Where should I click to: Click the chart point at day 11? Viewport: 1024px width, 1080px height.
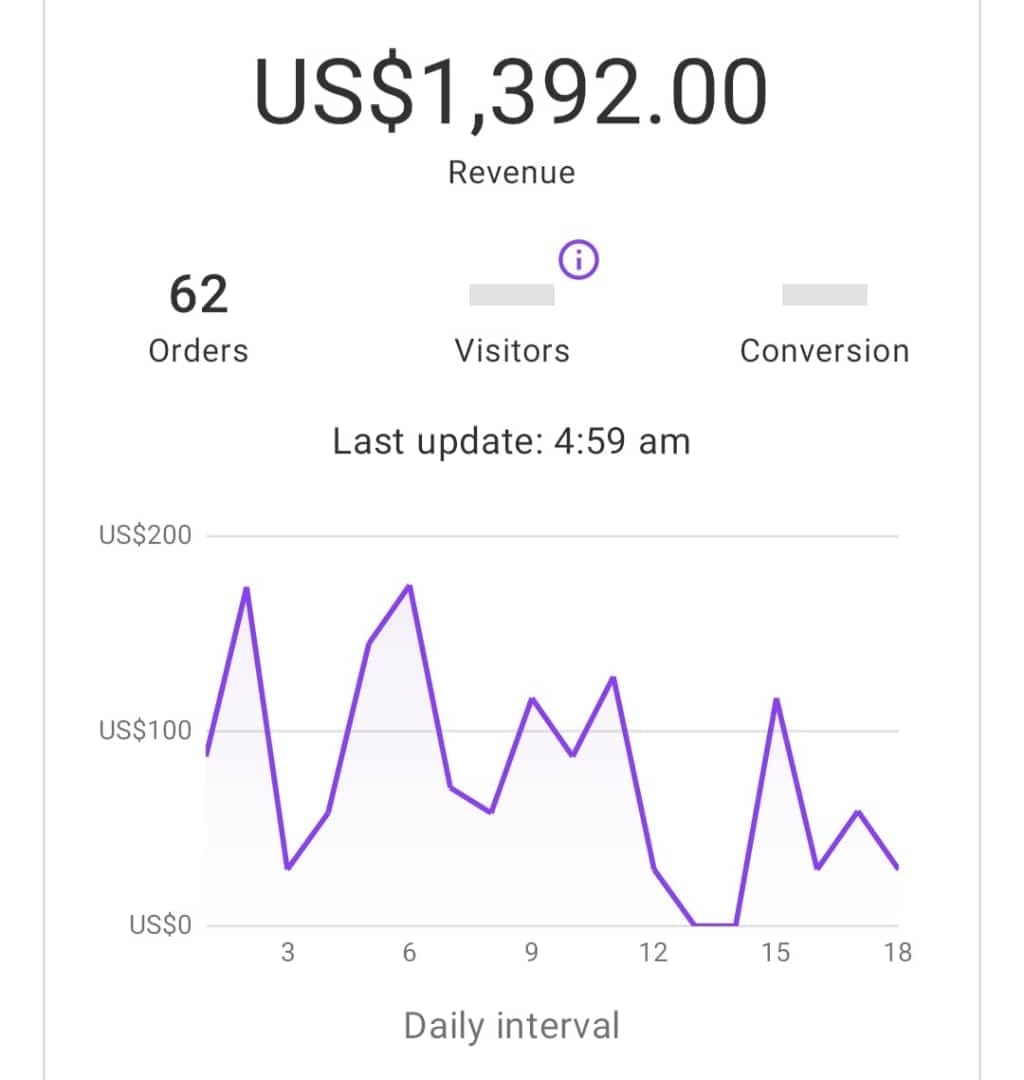[613, 678]
